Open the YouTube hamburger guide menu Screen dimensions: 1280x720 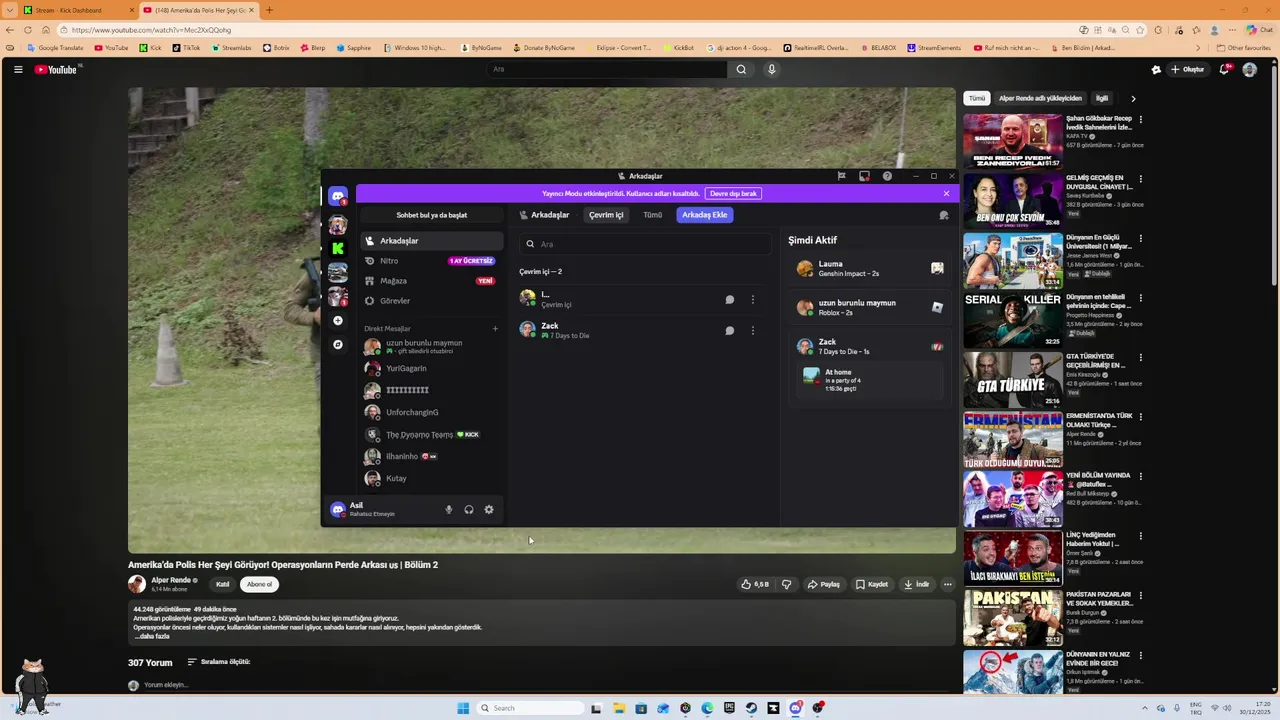18,70
